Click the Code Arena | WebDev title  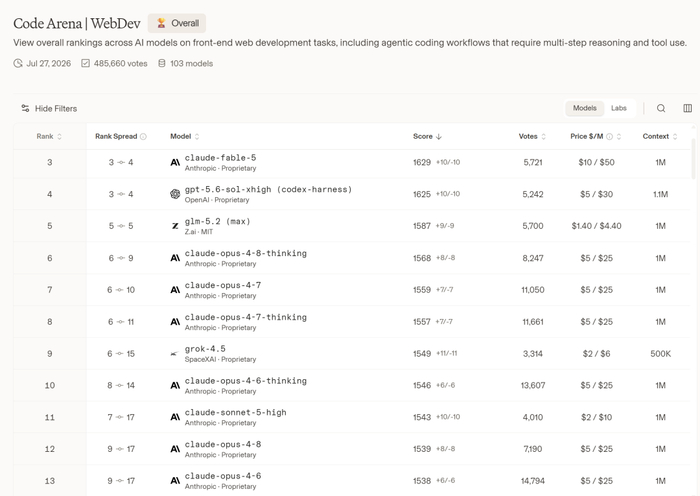click(x=77, y=23)
